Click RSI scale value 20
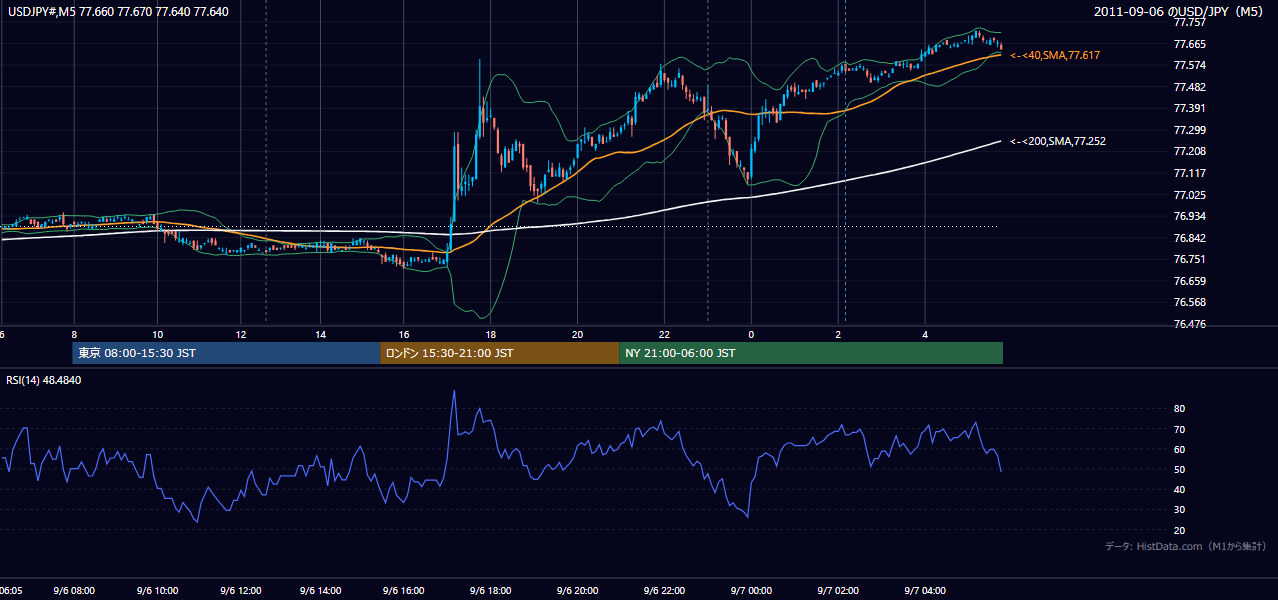This screenshot has width=1278, height=600. [x=1180, y=530]
